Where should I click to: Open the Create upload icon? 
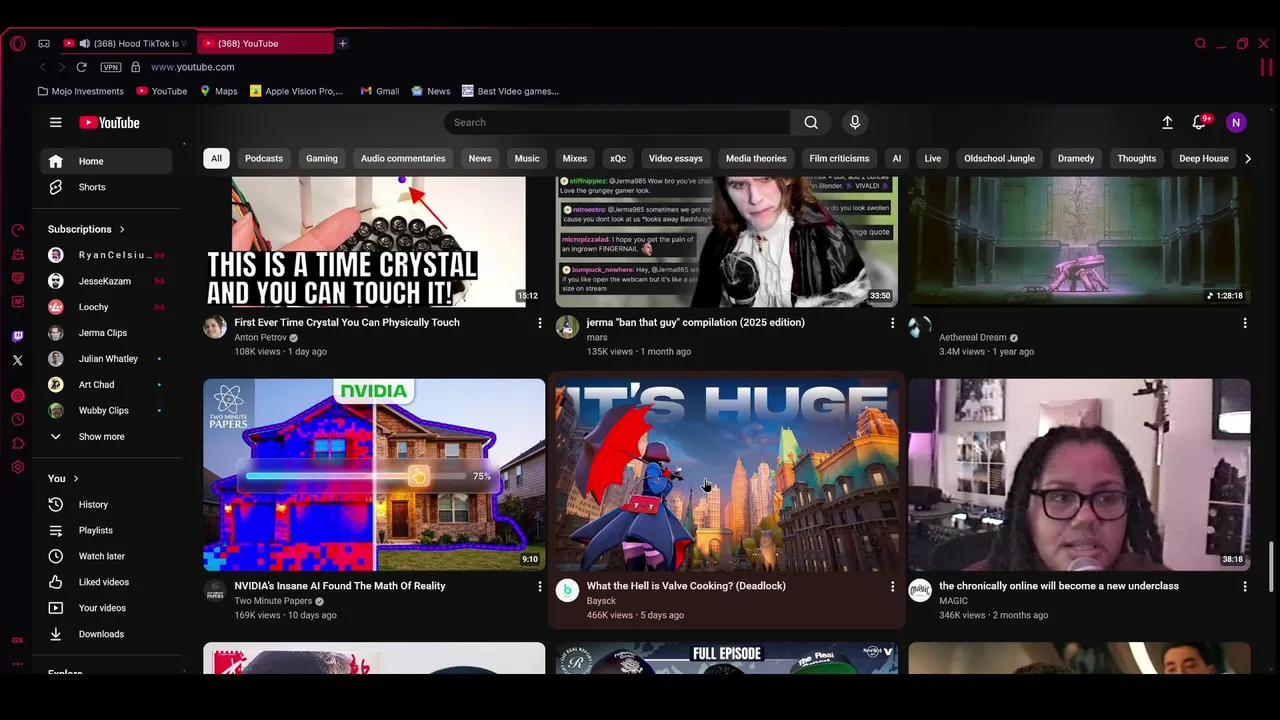pos(1167,122)
